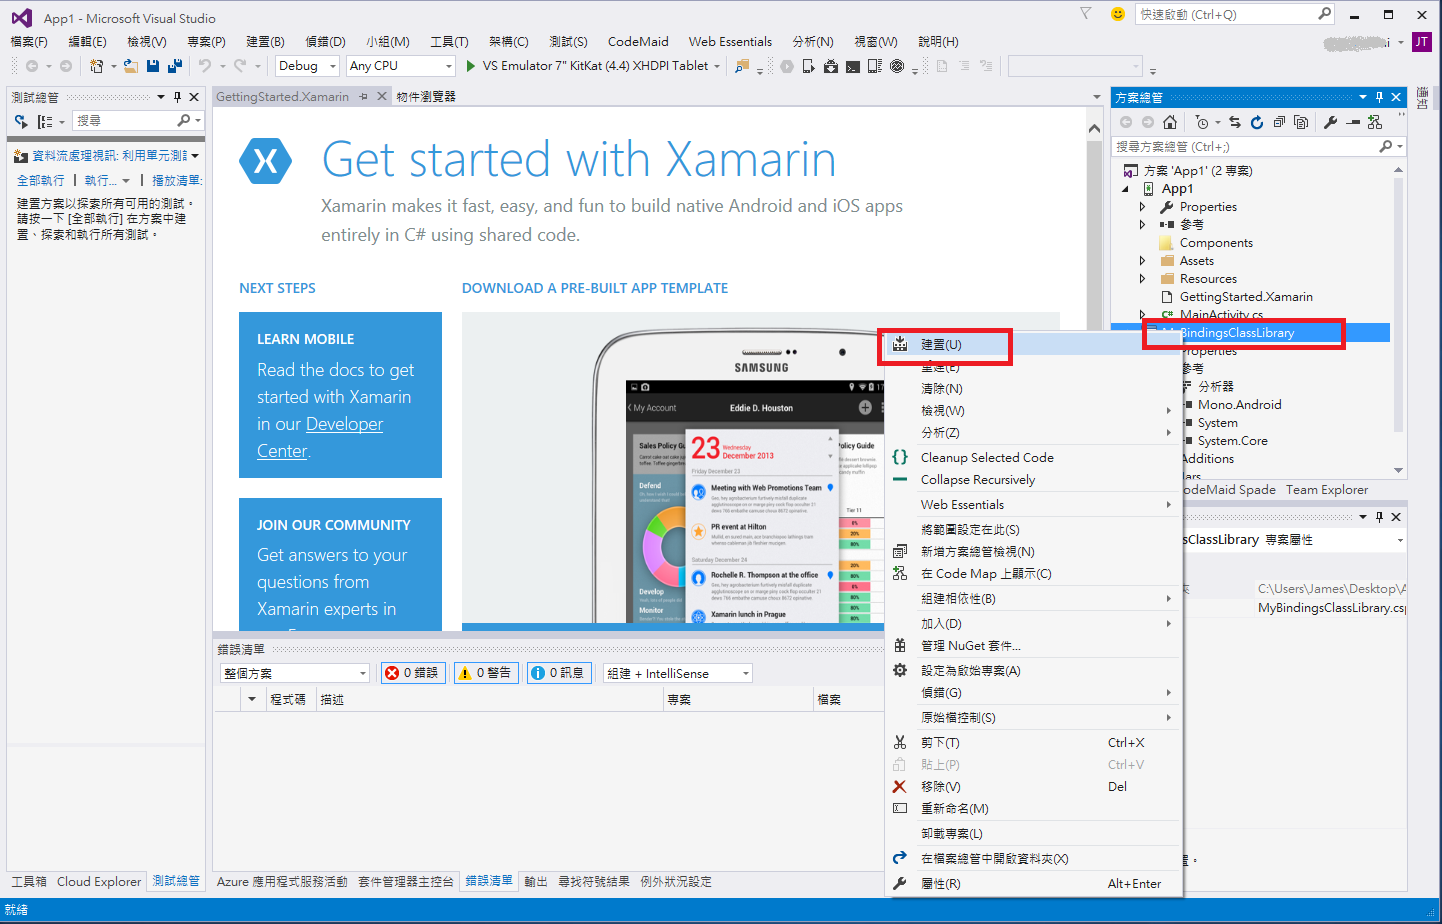The width and height of the screenshot is (1442, 924).
Task: Click the View Class Diagram icon
Action: coord(1375,122)
